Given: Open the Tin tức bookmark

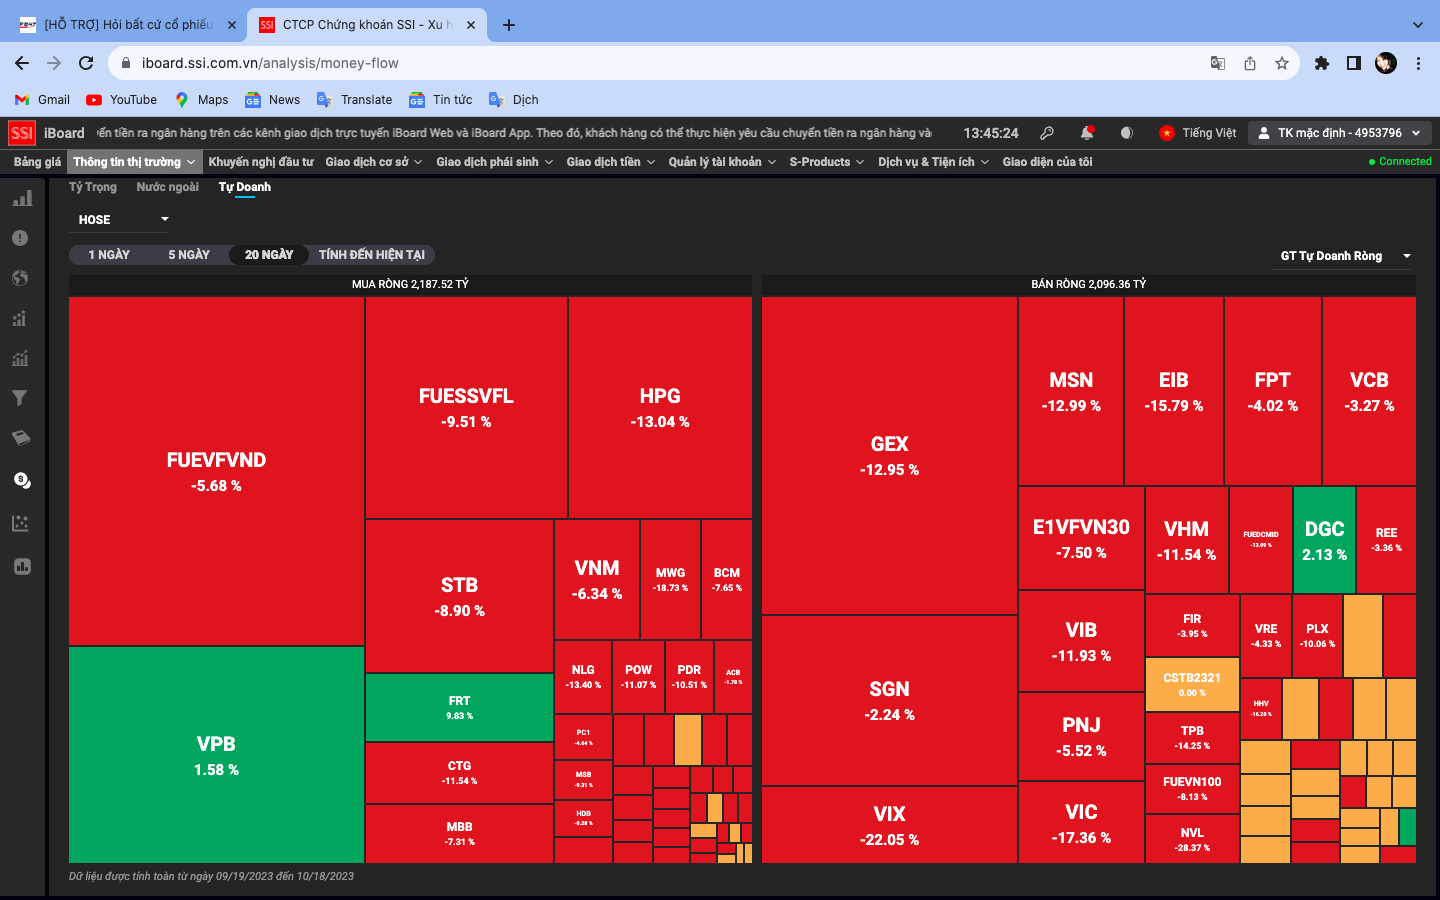Looking at the screenshot, I should click(x=441, y=100).
